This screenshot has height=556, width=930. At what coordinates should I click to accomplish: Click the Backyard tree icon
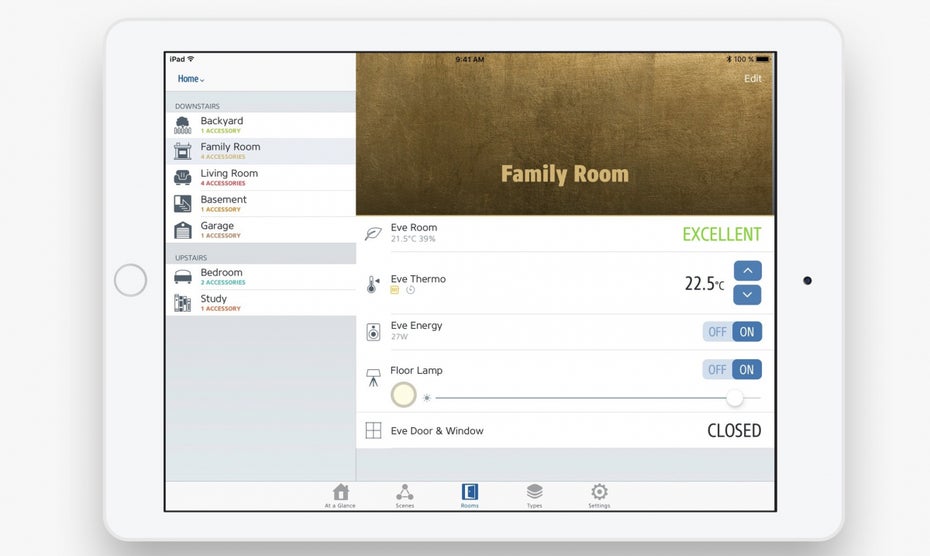coord(183,125)
